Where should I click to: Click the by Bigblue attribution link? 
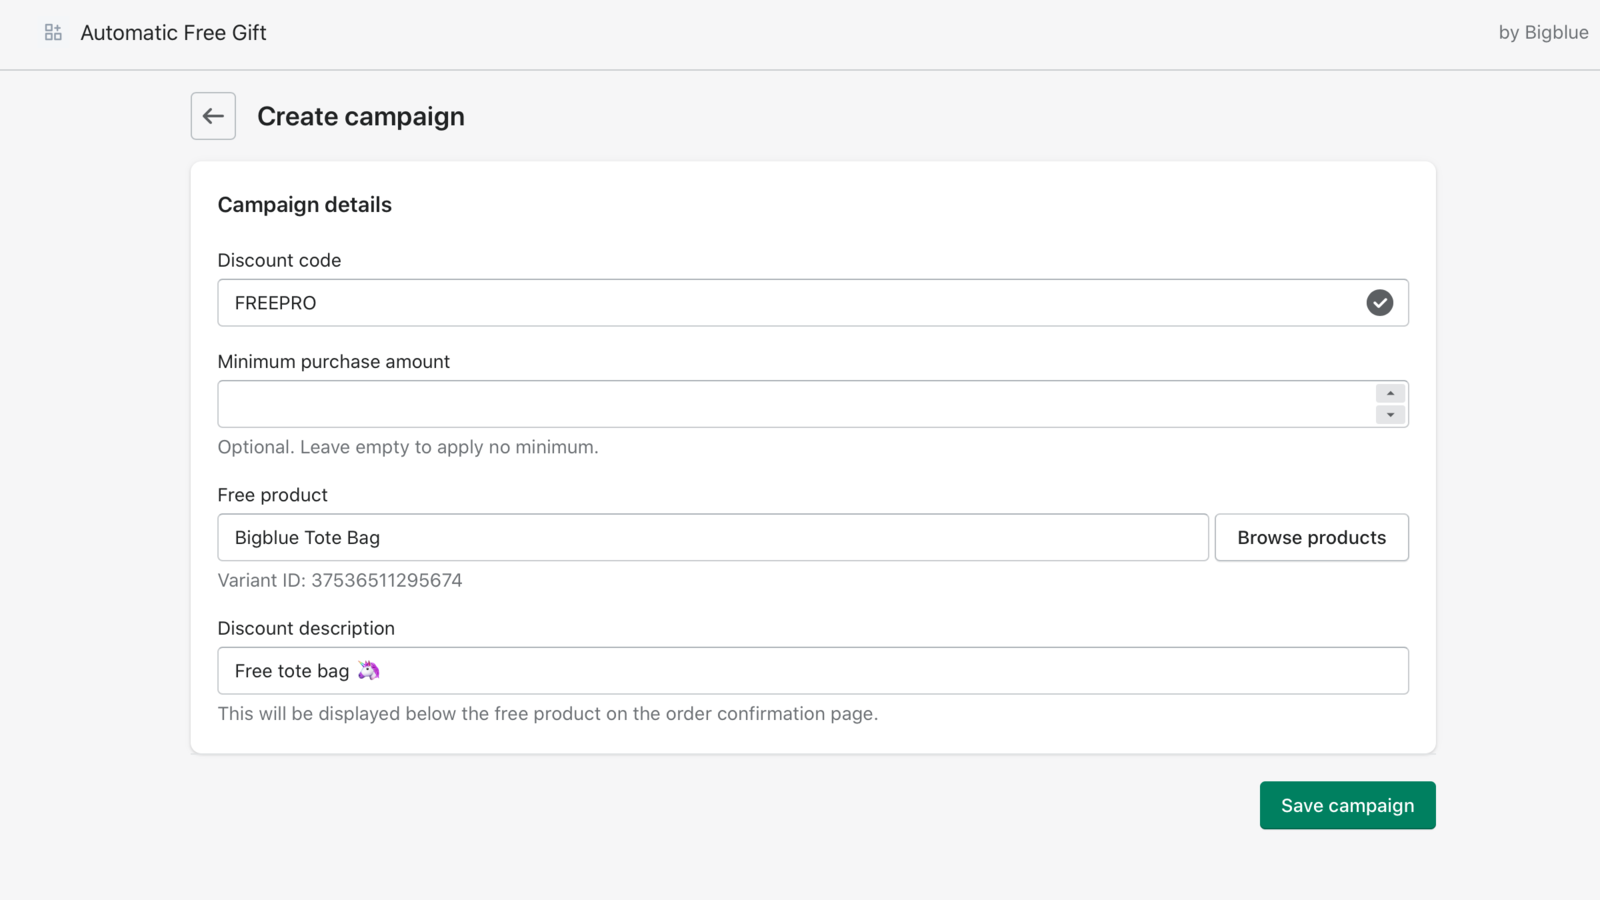1543,31
